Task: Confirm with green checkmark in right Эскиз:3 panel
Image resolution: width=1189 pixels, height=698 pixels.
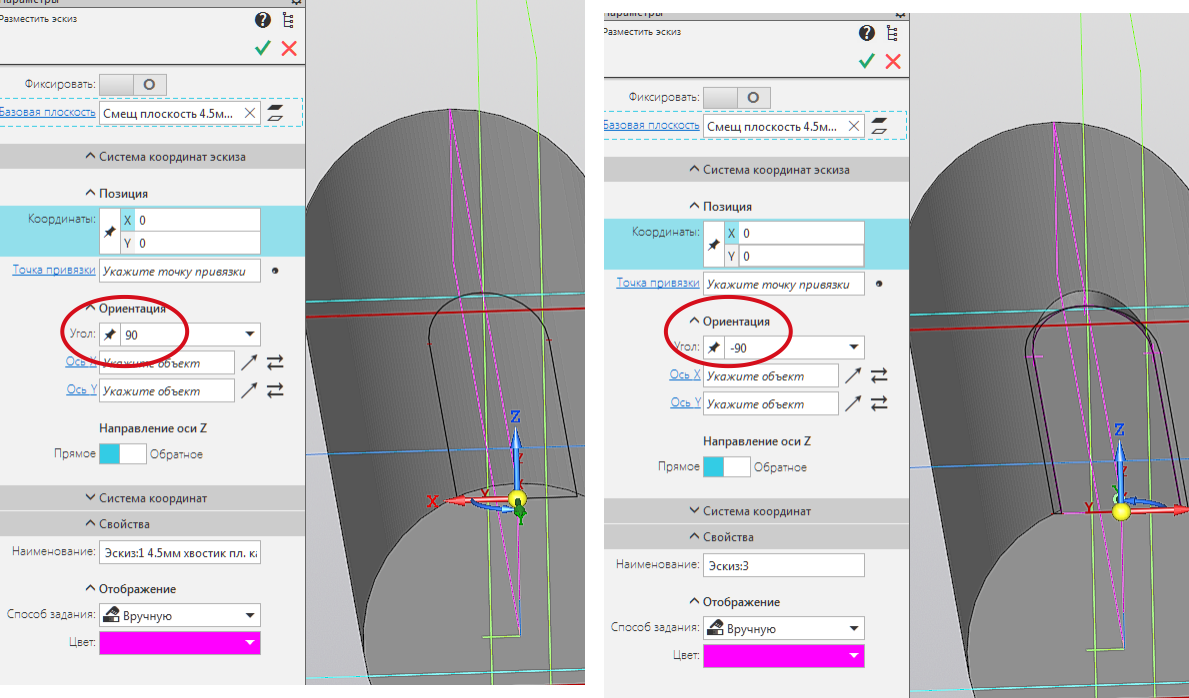Action: (867, 61)
